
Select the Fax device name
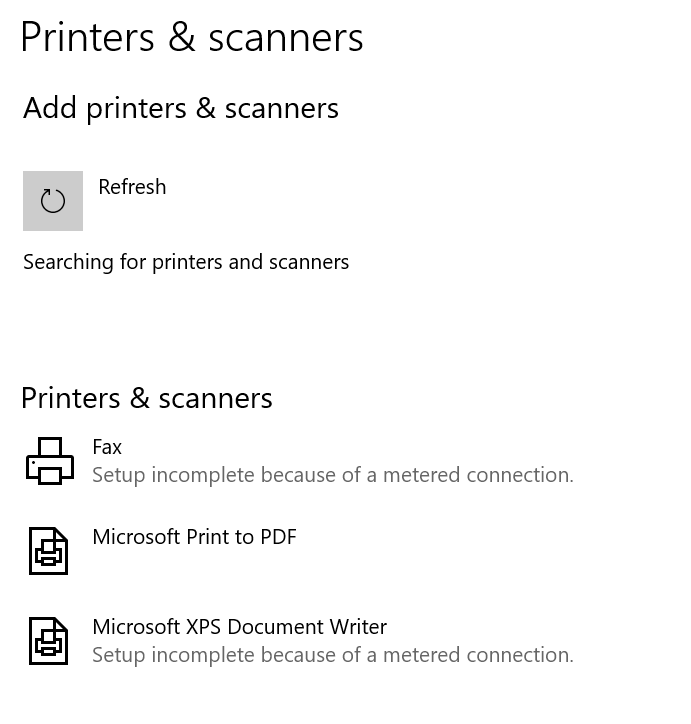coord(107,447)
